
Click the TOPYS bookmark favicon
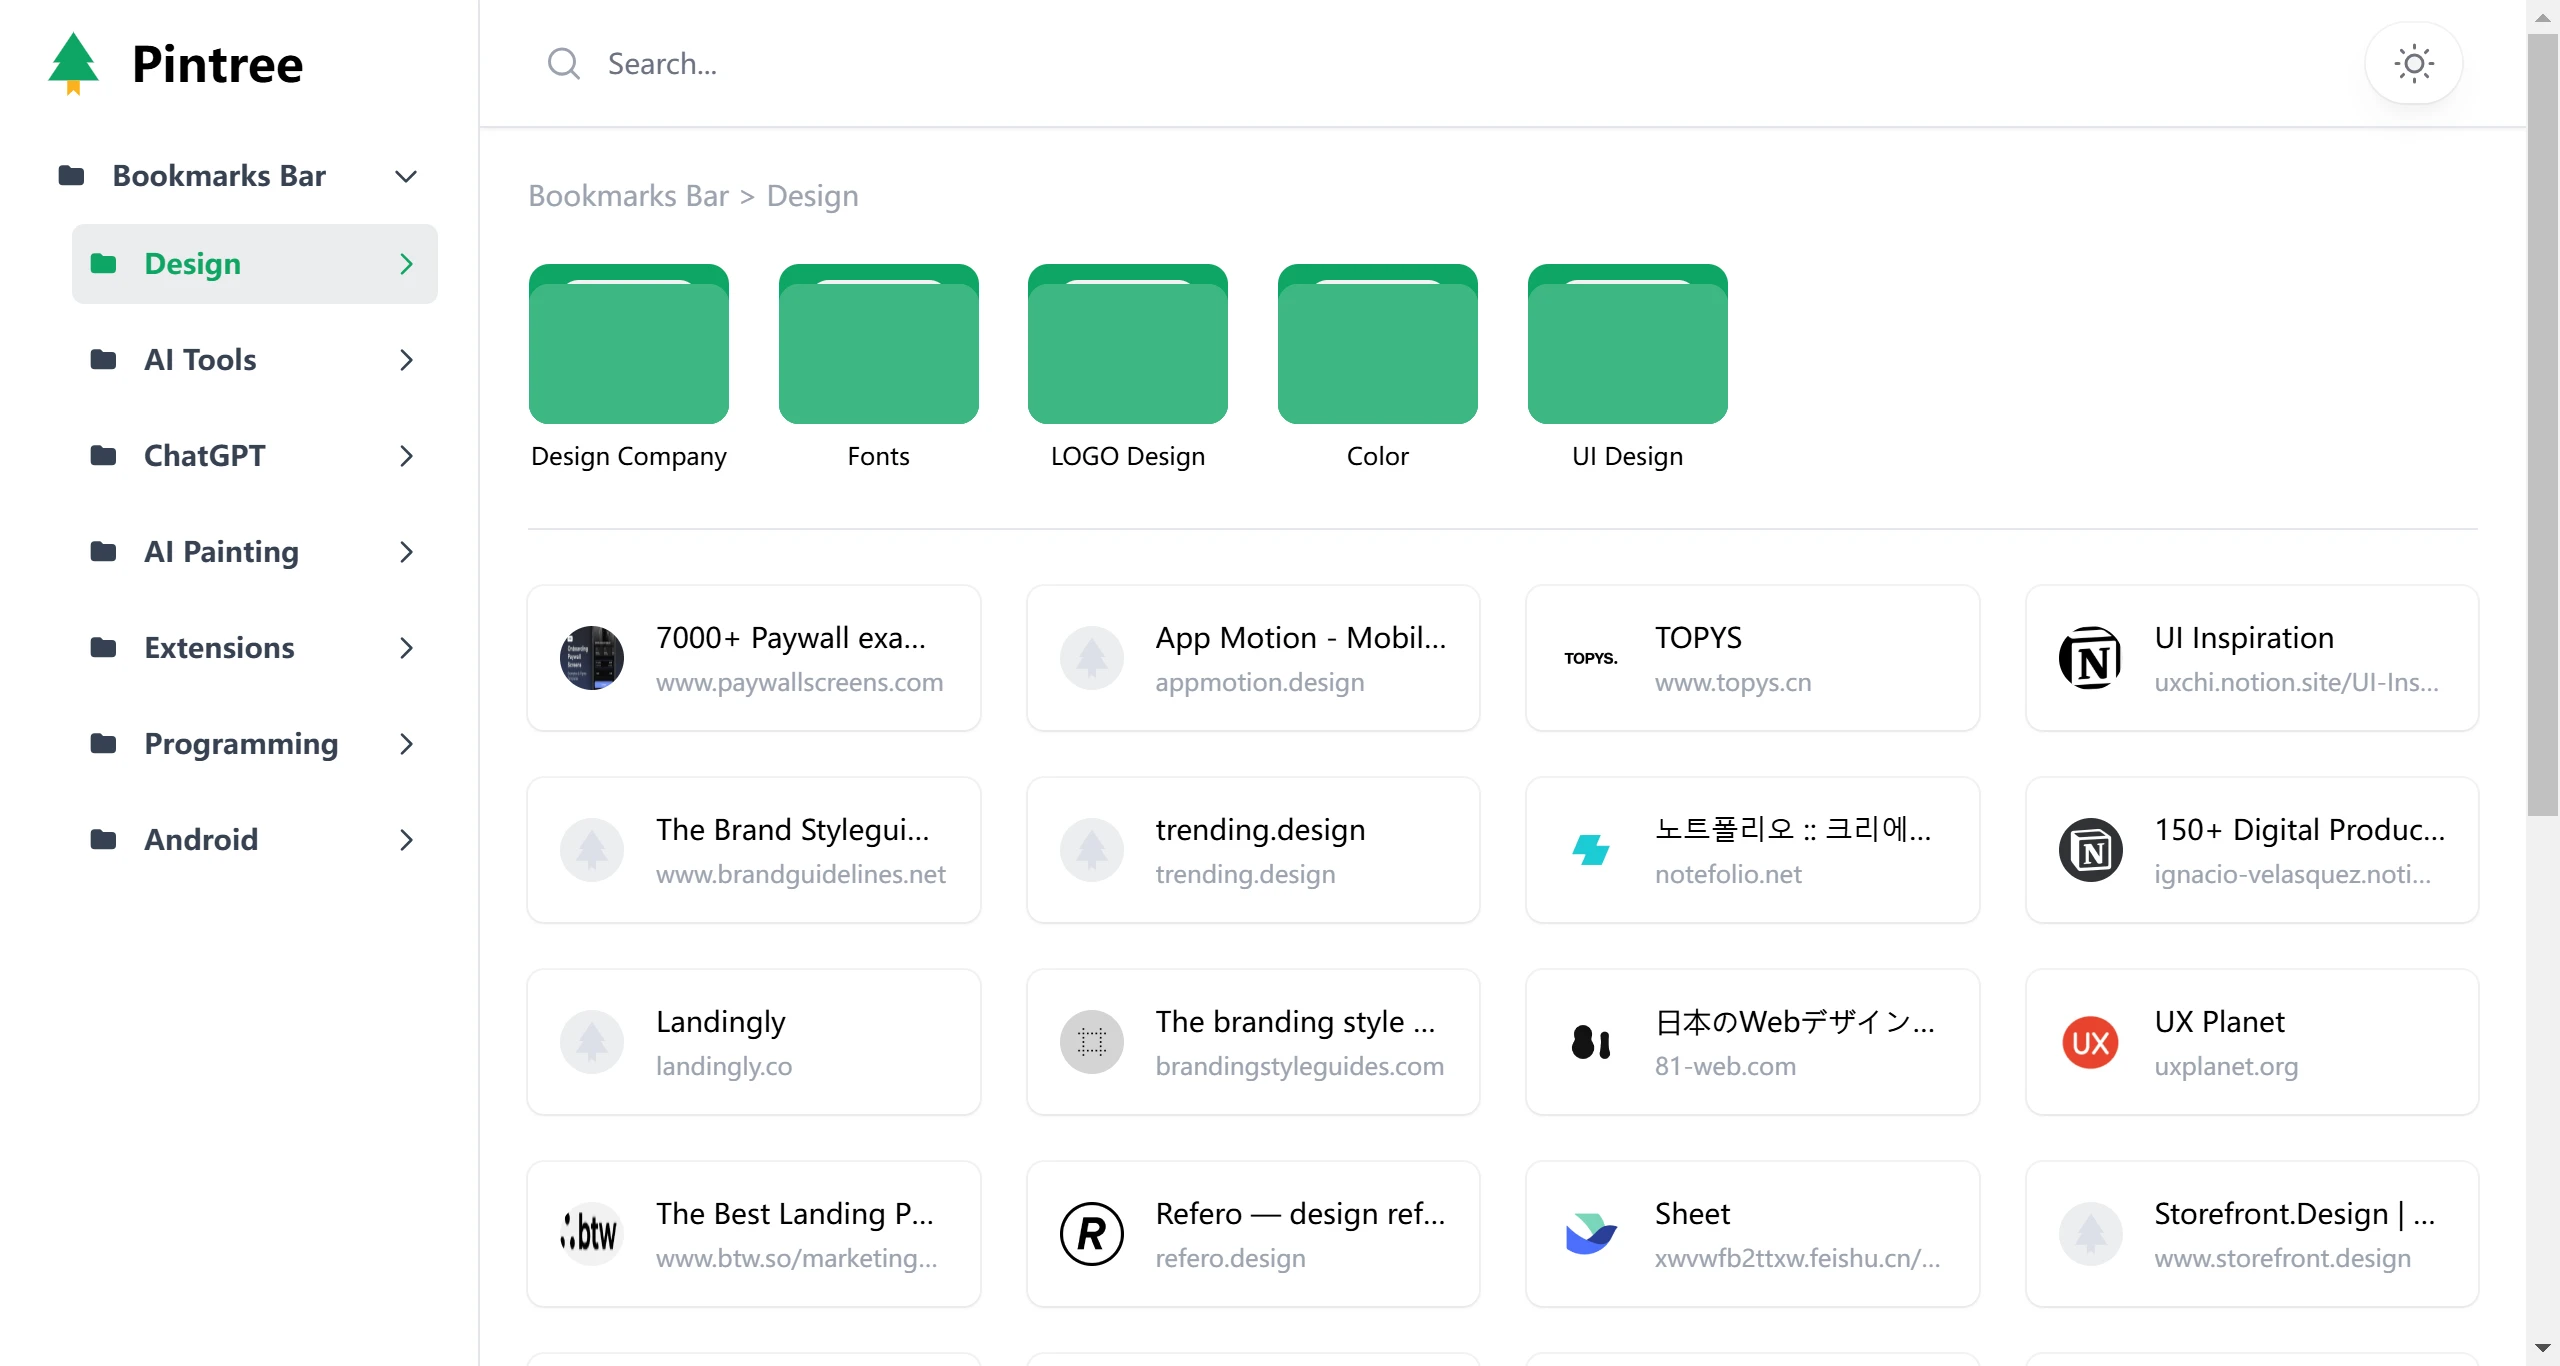tap(1590, 657)
